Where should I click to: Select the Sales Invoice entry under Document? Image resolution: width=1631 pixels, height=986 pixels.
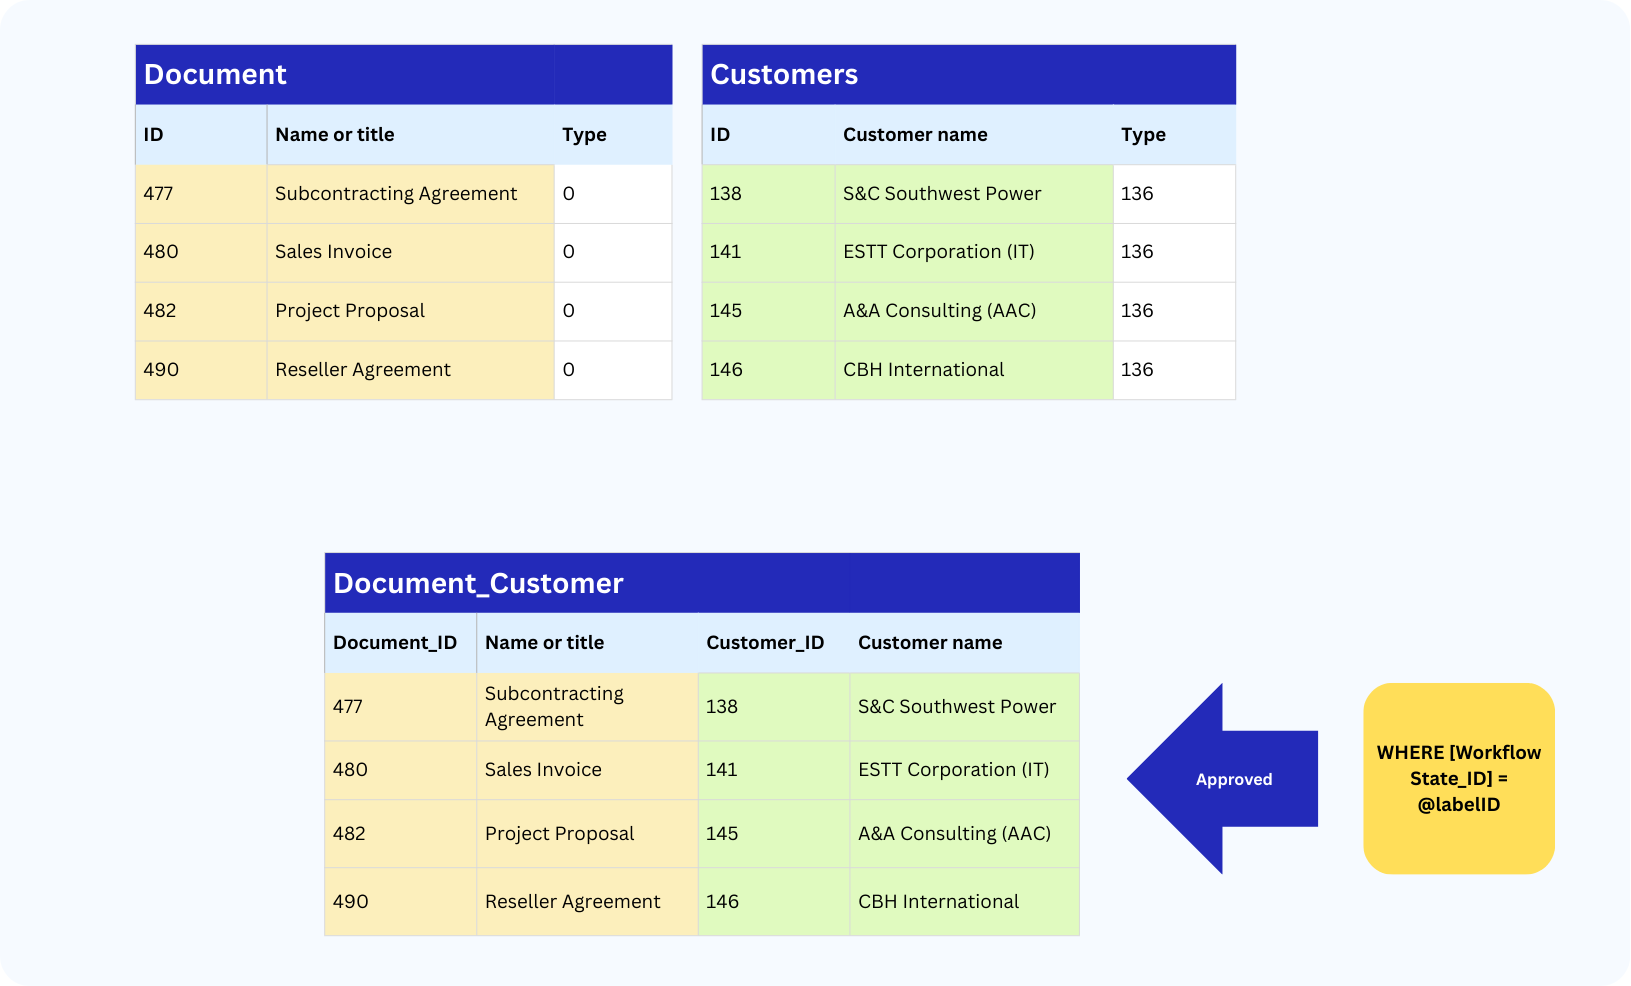(334, 252)
